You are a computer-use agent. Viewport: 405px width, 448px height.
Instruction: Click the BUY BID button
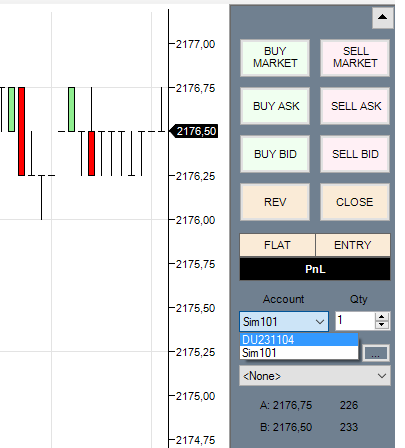(275, 154)
